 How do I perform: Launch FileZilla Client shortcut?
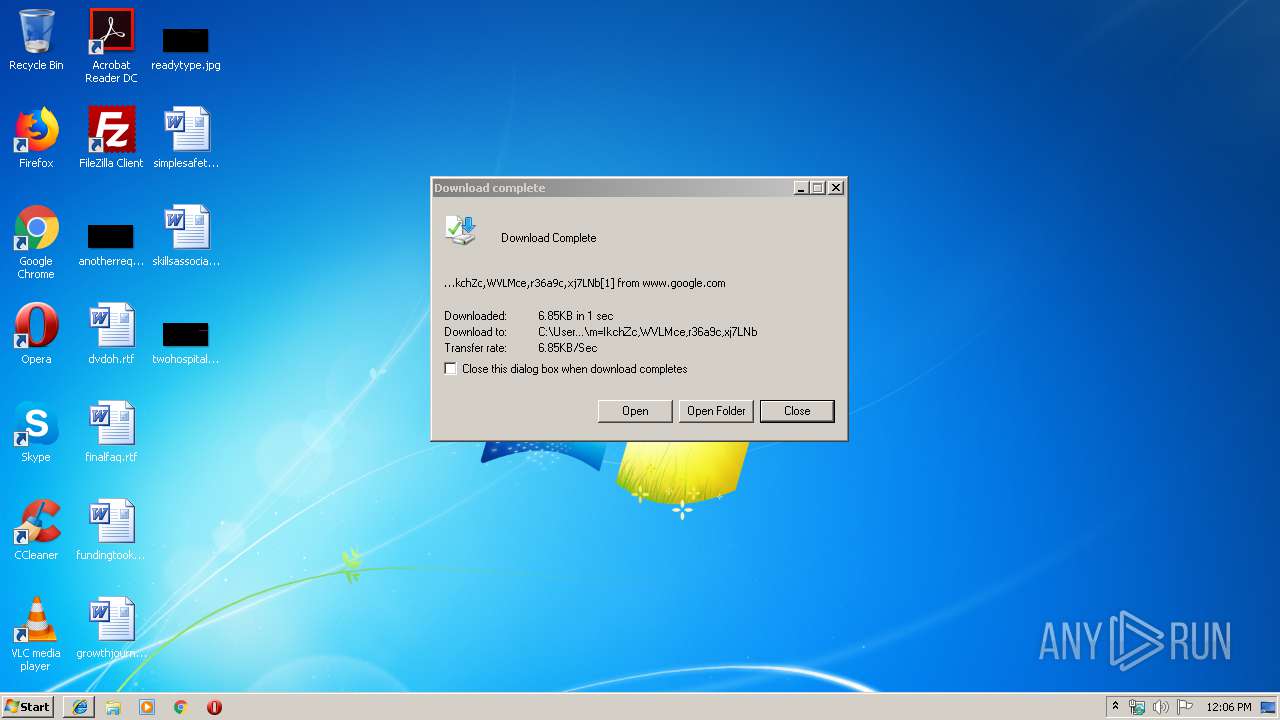pyautogui.click(x=111, y=138)
